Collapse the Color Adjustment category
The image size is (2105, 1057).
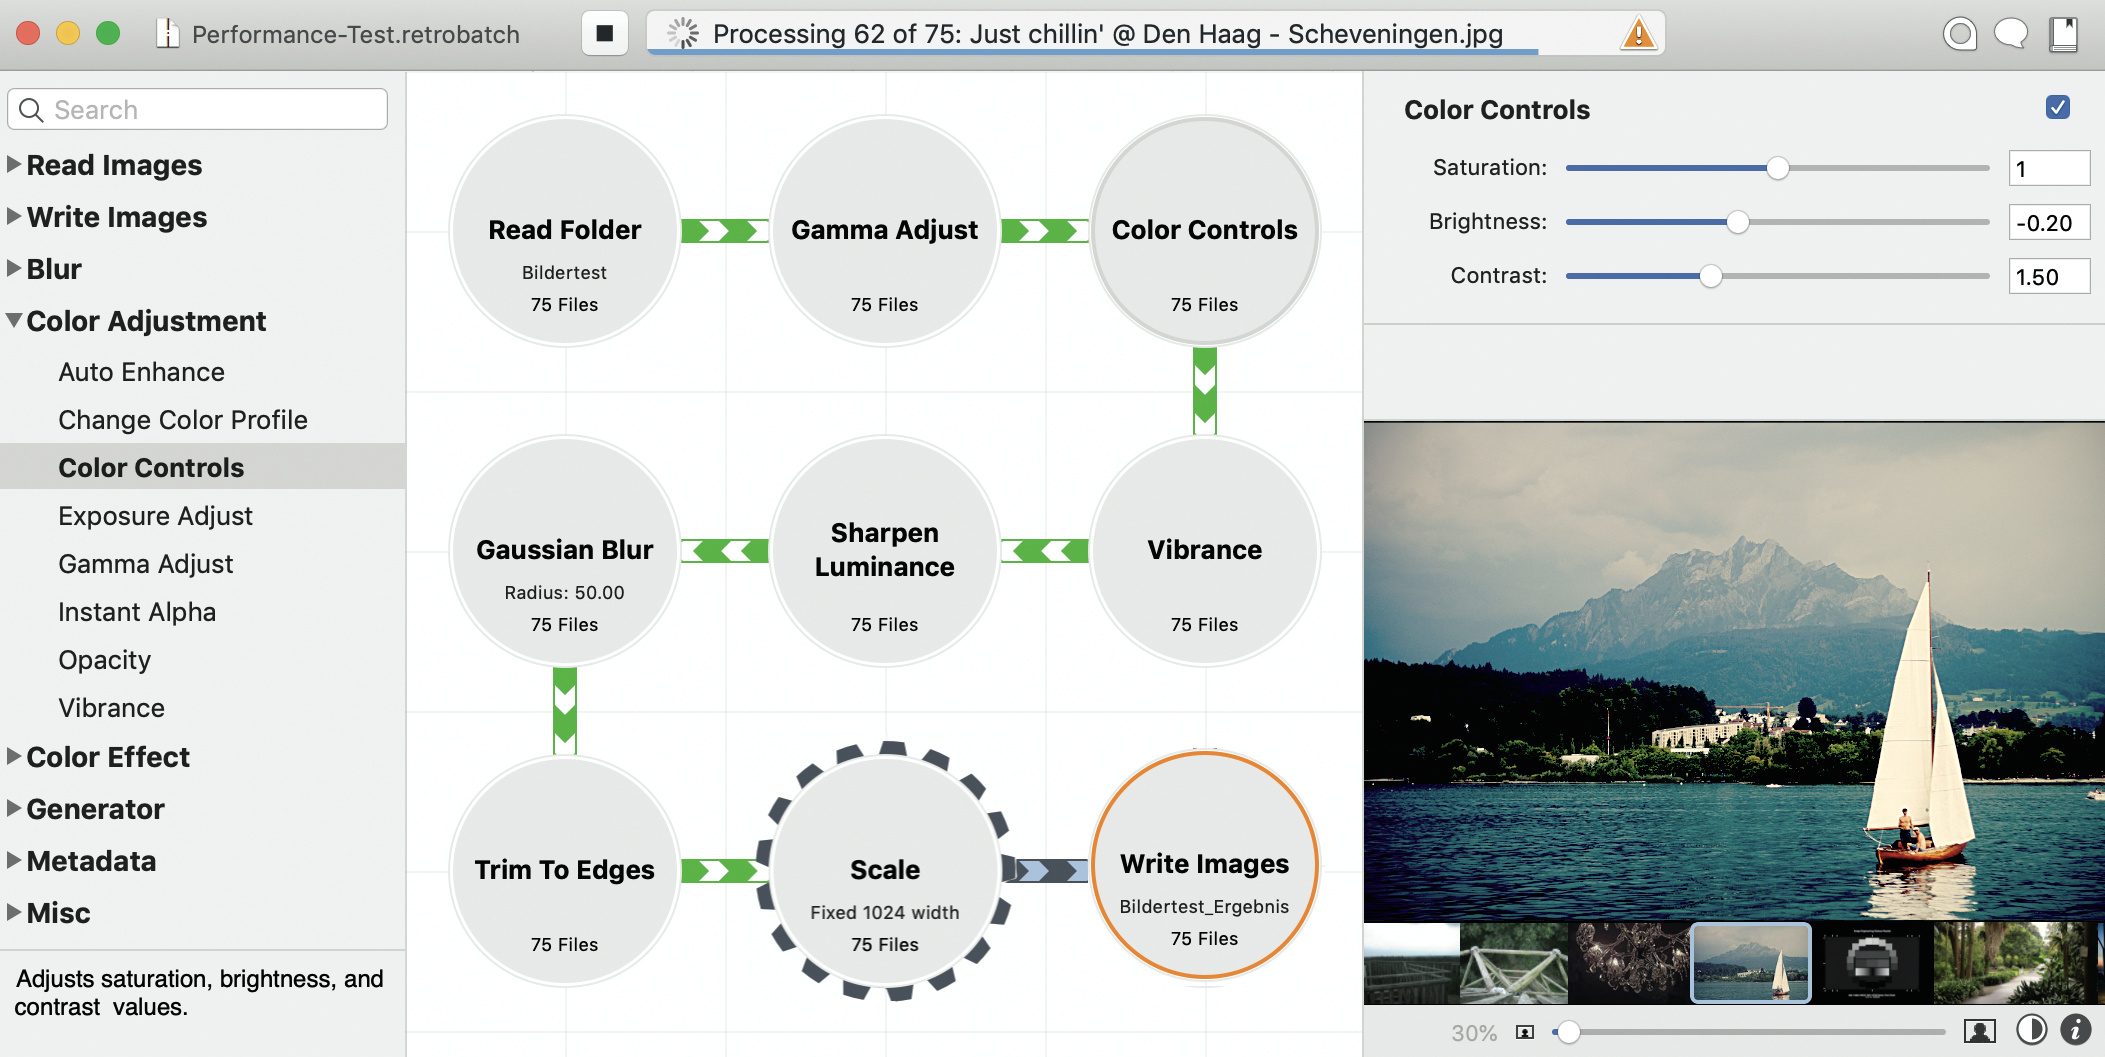14,321
